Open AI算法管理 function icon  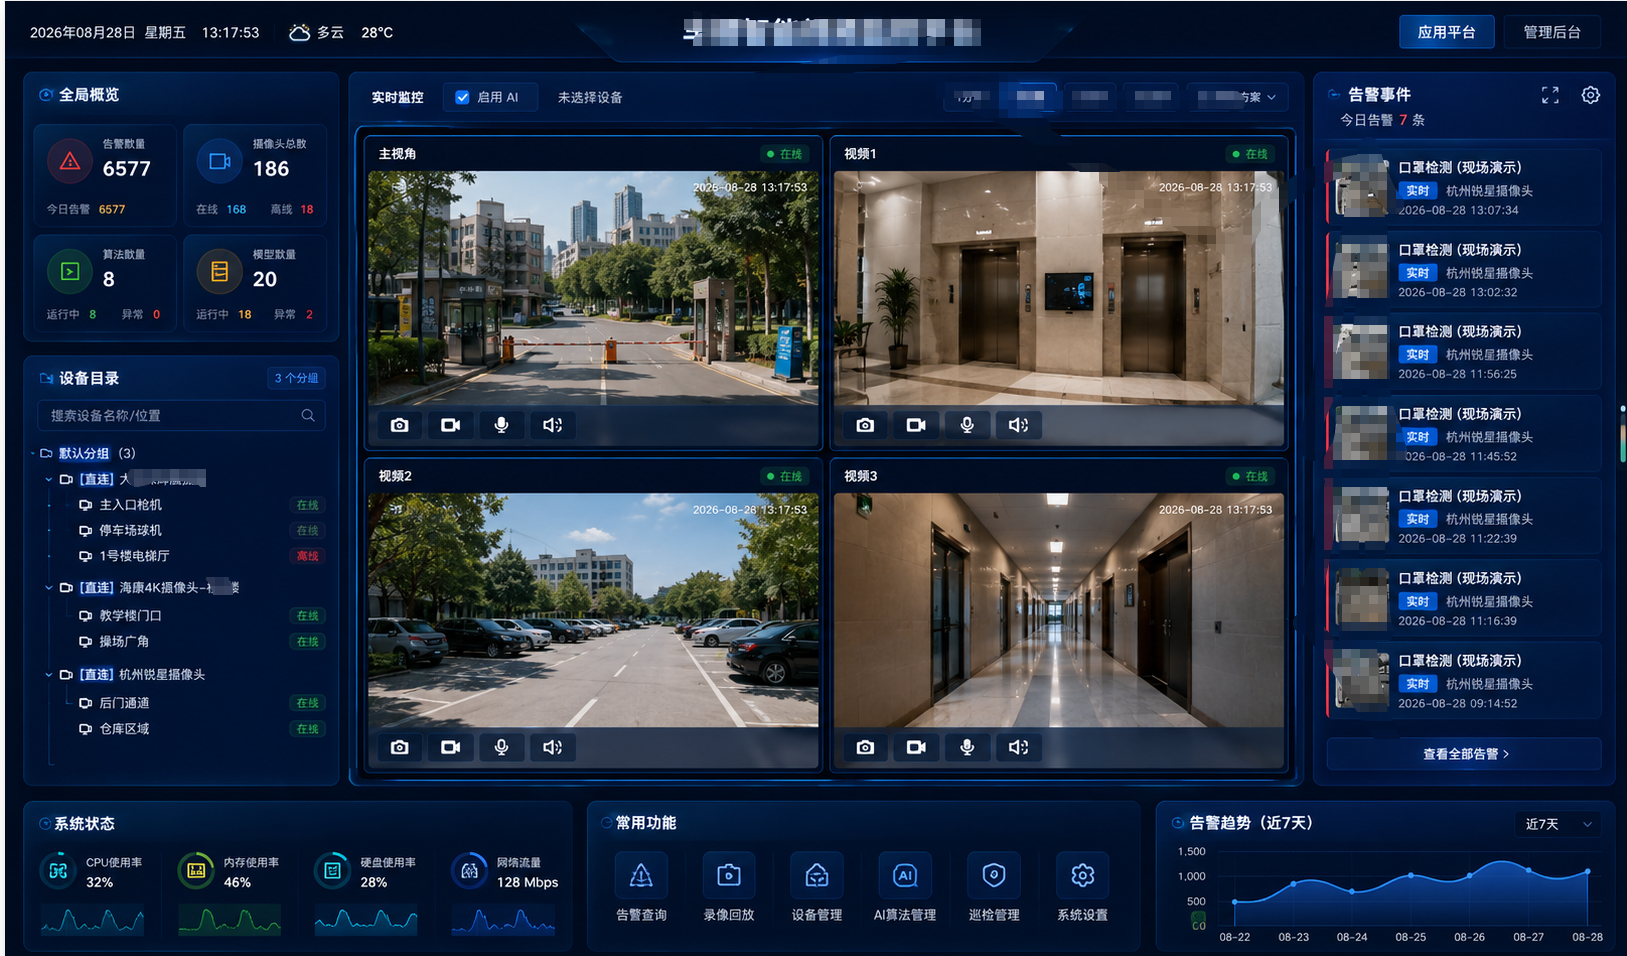[905, 876]
